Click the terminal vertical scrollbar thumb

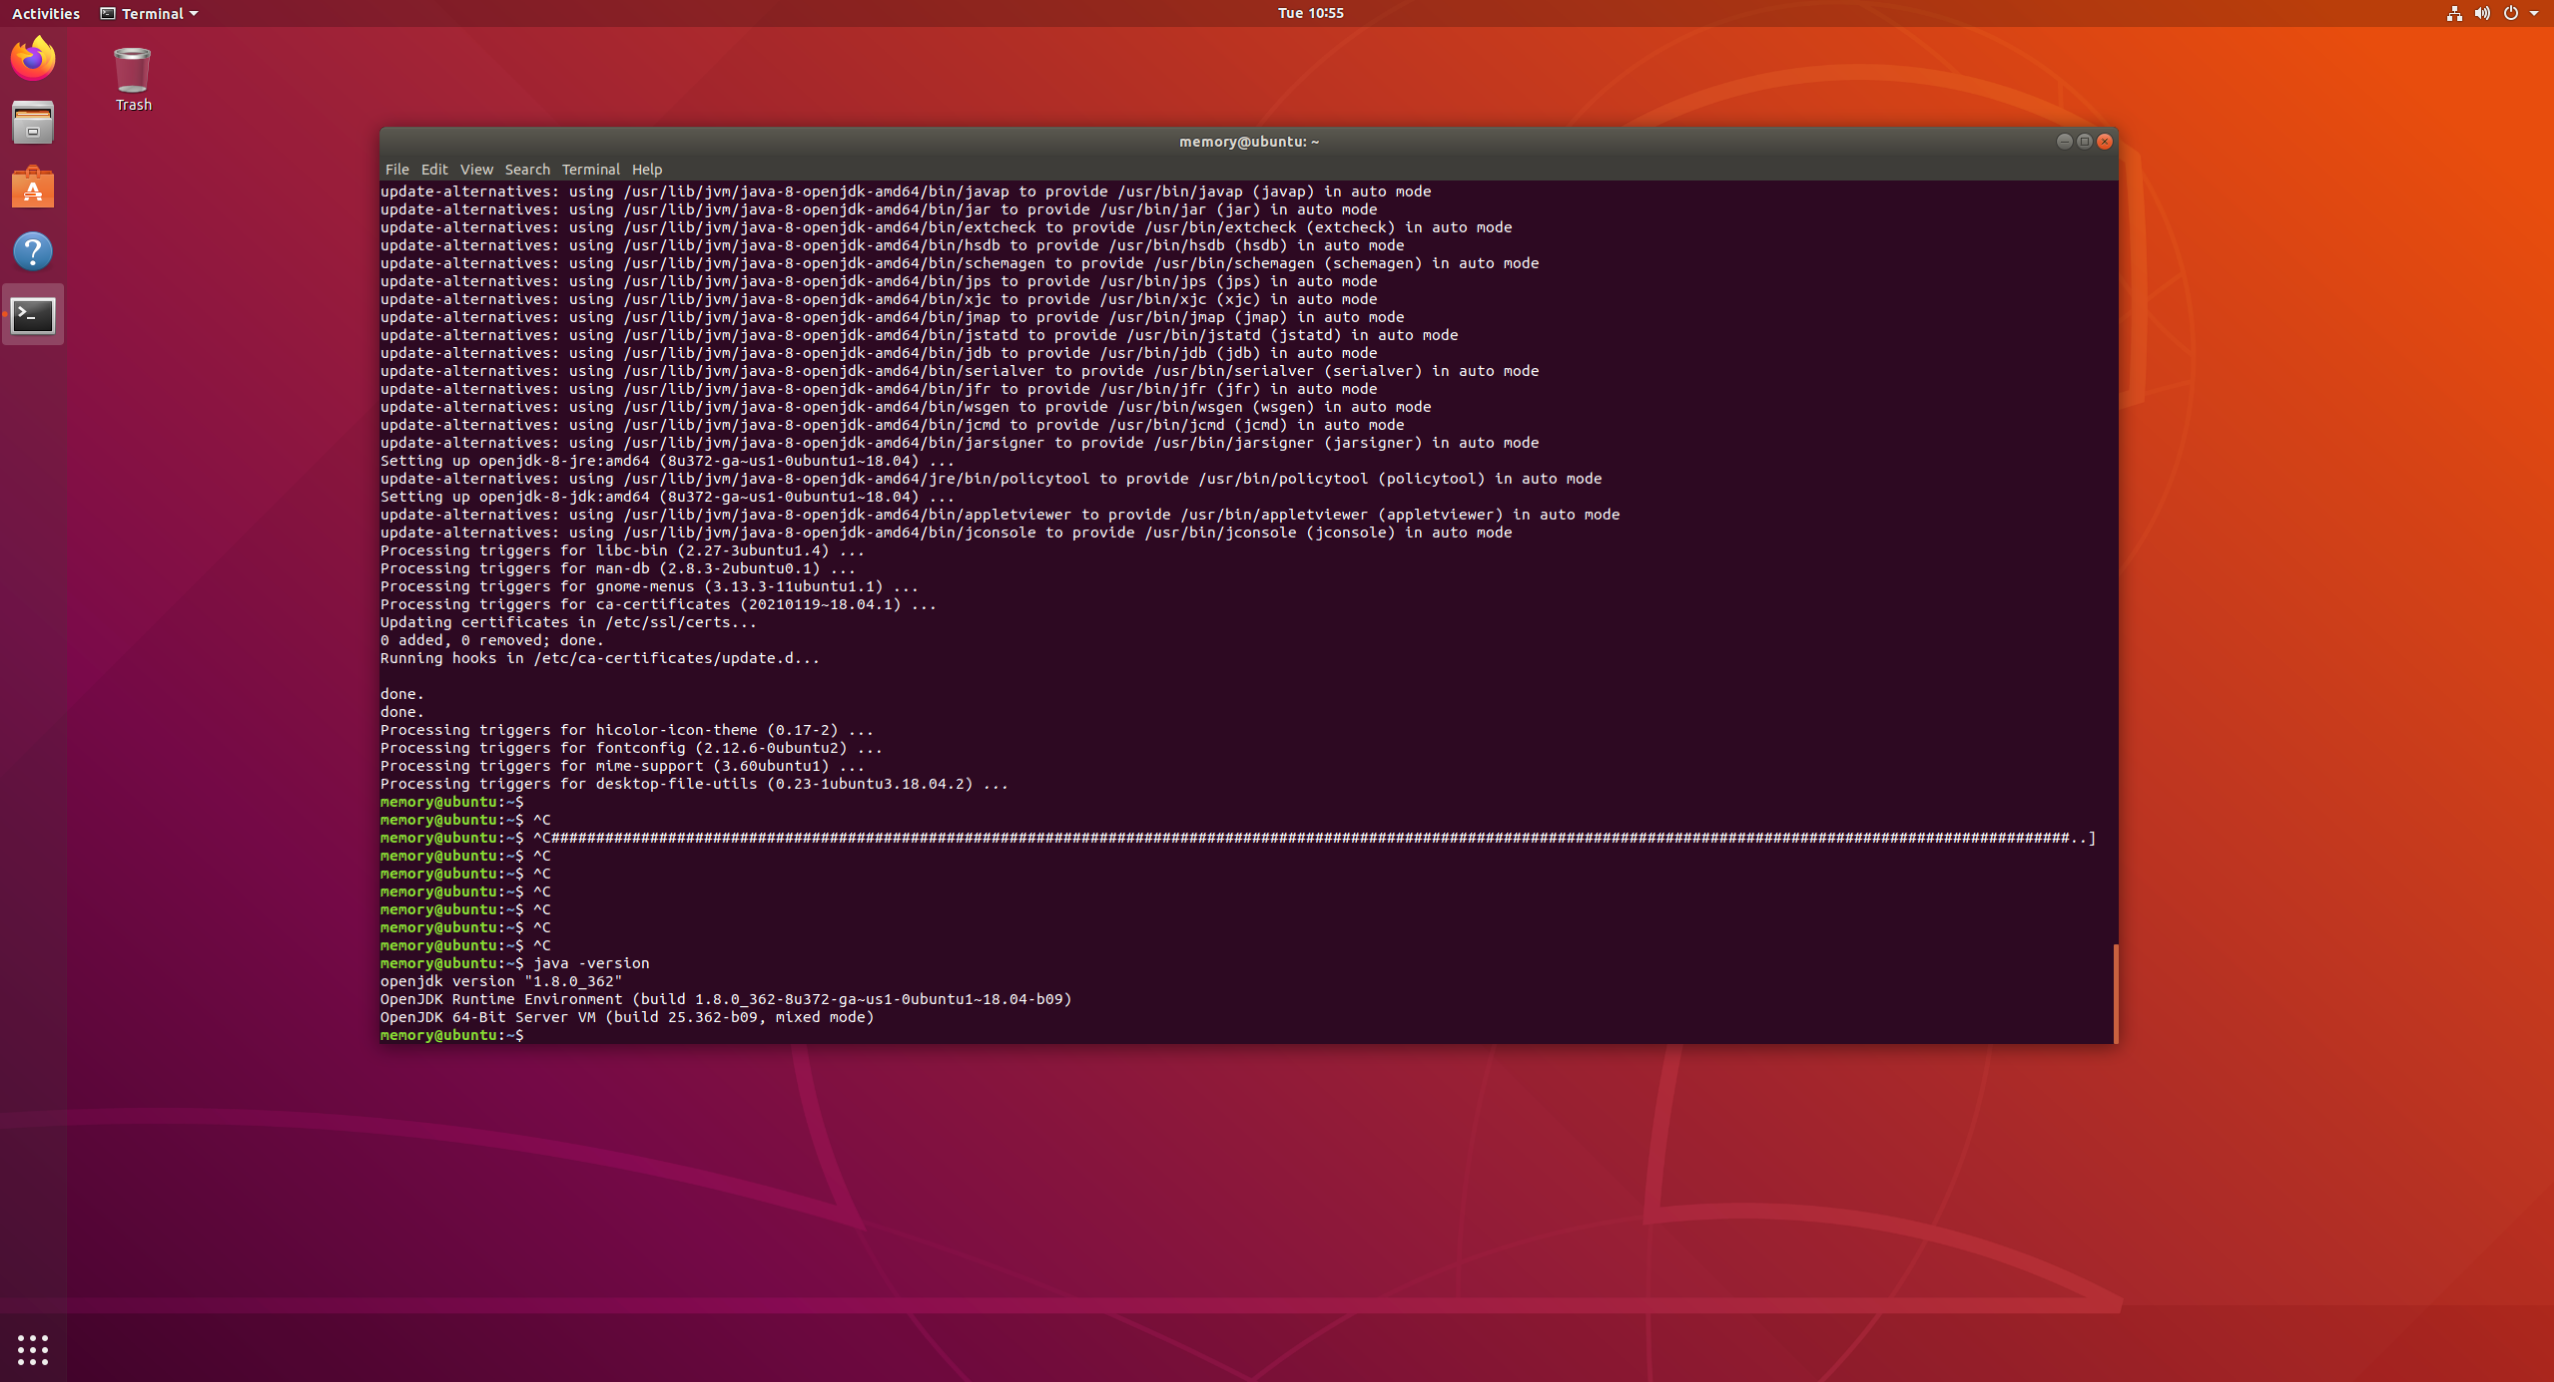click(2114, 993)
